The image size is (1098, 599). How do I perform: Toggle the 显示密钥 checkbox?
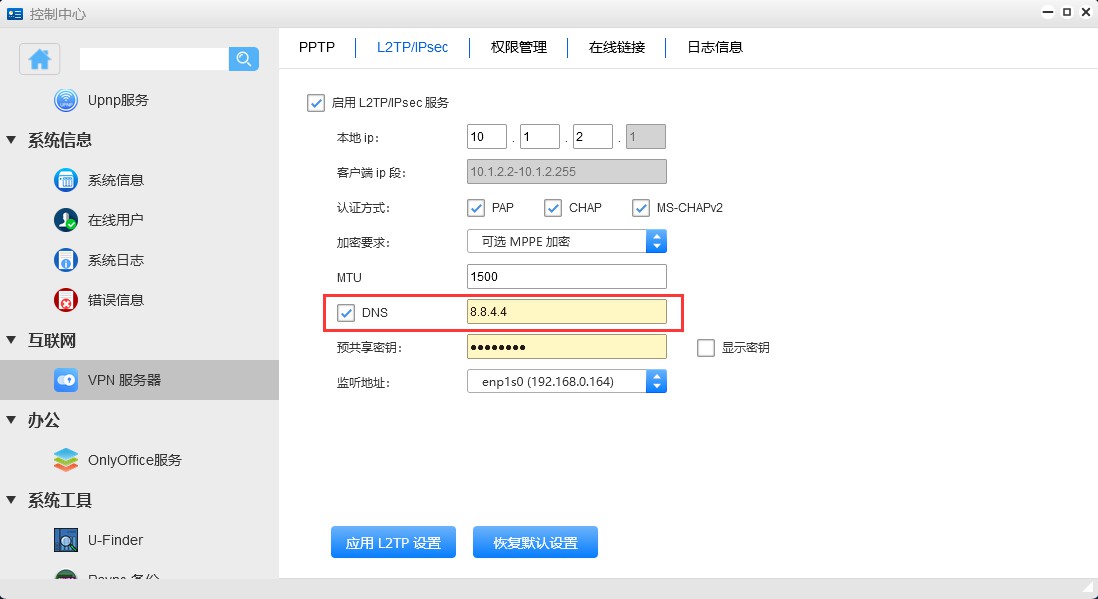706,348
